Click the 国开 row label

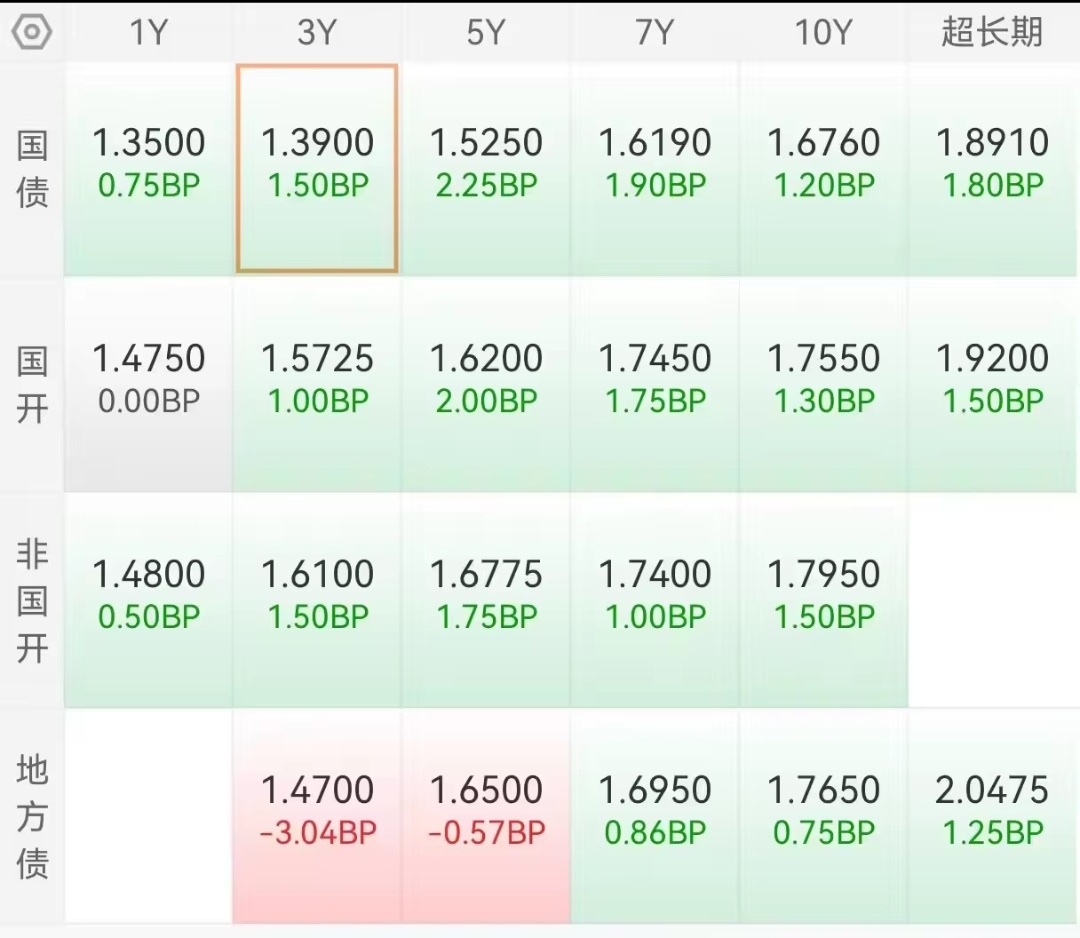[x=32, y=385]
